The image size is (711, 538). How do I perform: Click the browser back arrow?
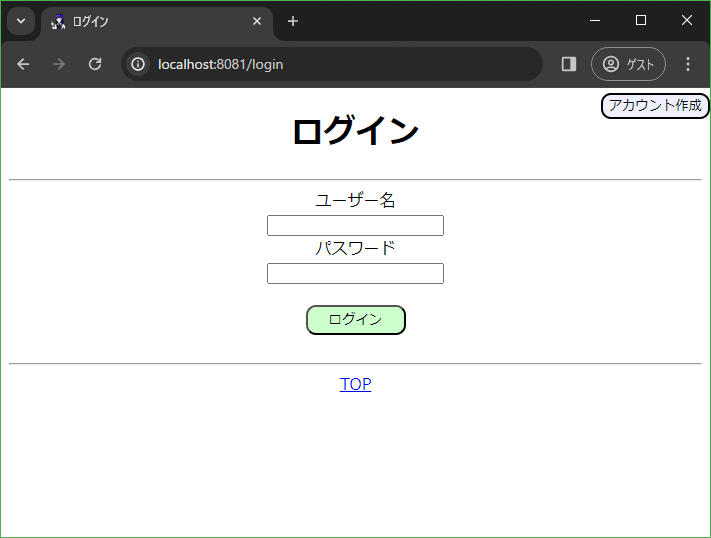[x=23, y=64]
